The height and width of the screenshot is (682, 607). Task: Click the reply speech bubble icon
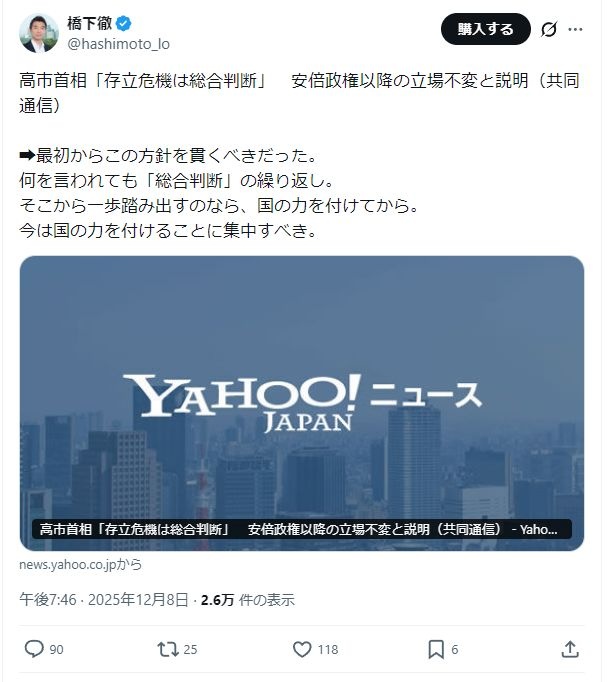click(x=33, y=649)
